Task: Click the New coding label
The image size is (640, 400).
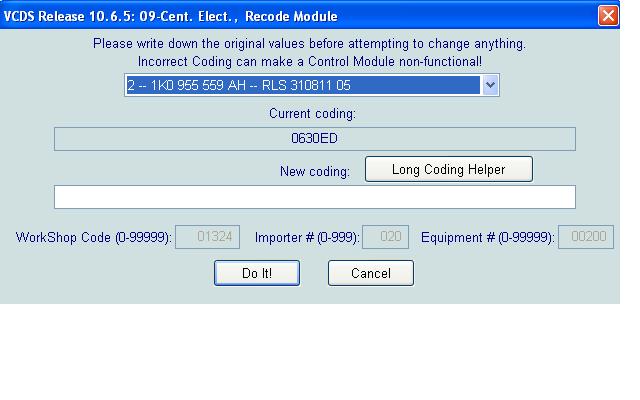Action: click(x=315, y=171)
